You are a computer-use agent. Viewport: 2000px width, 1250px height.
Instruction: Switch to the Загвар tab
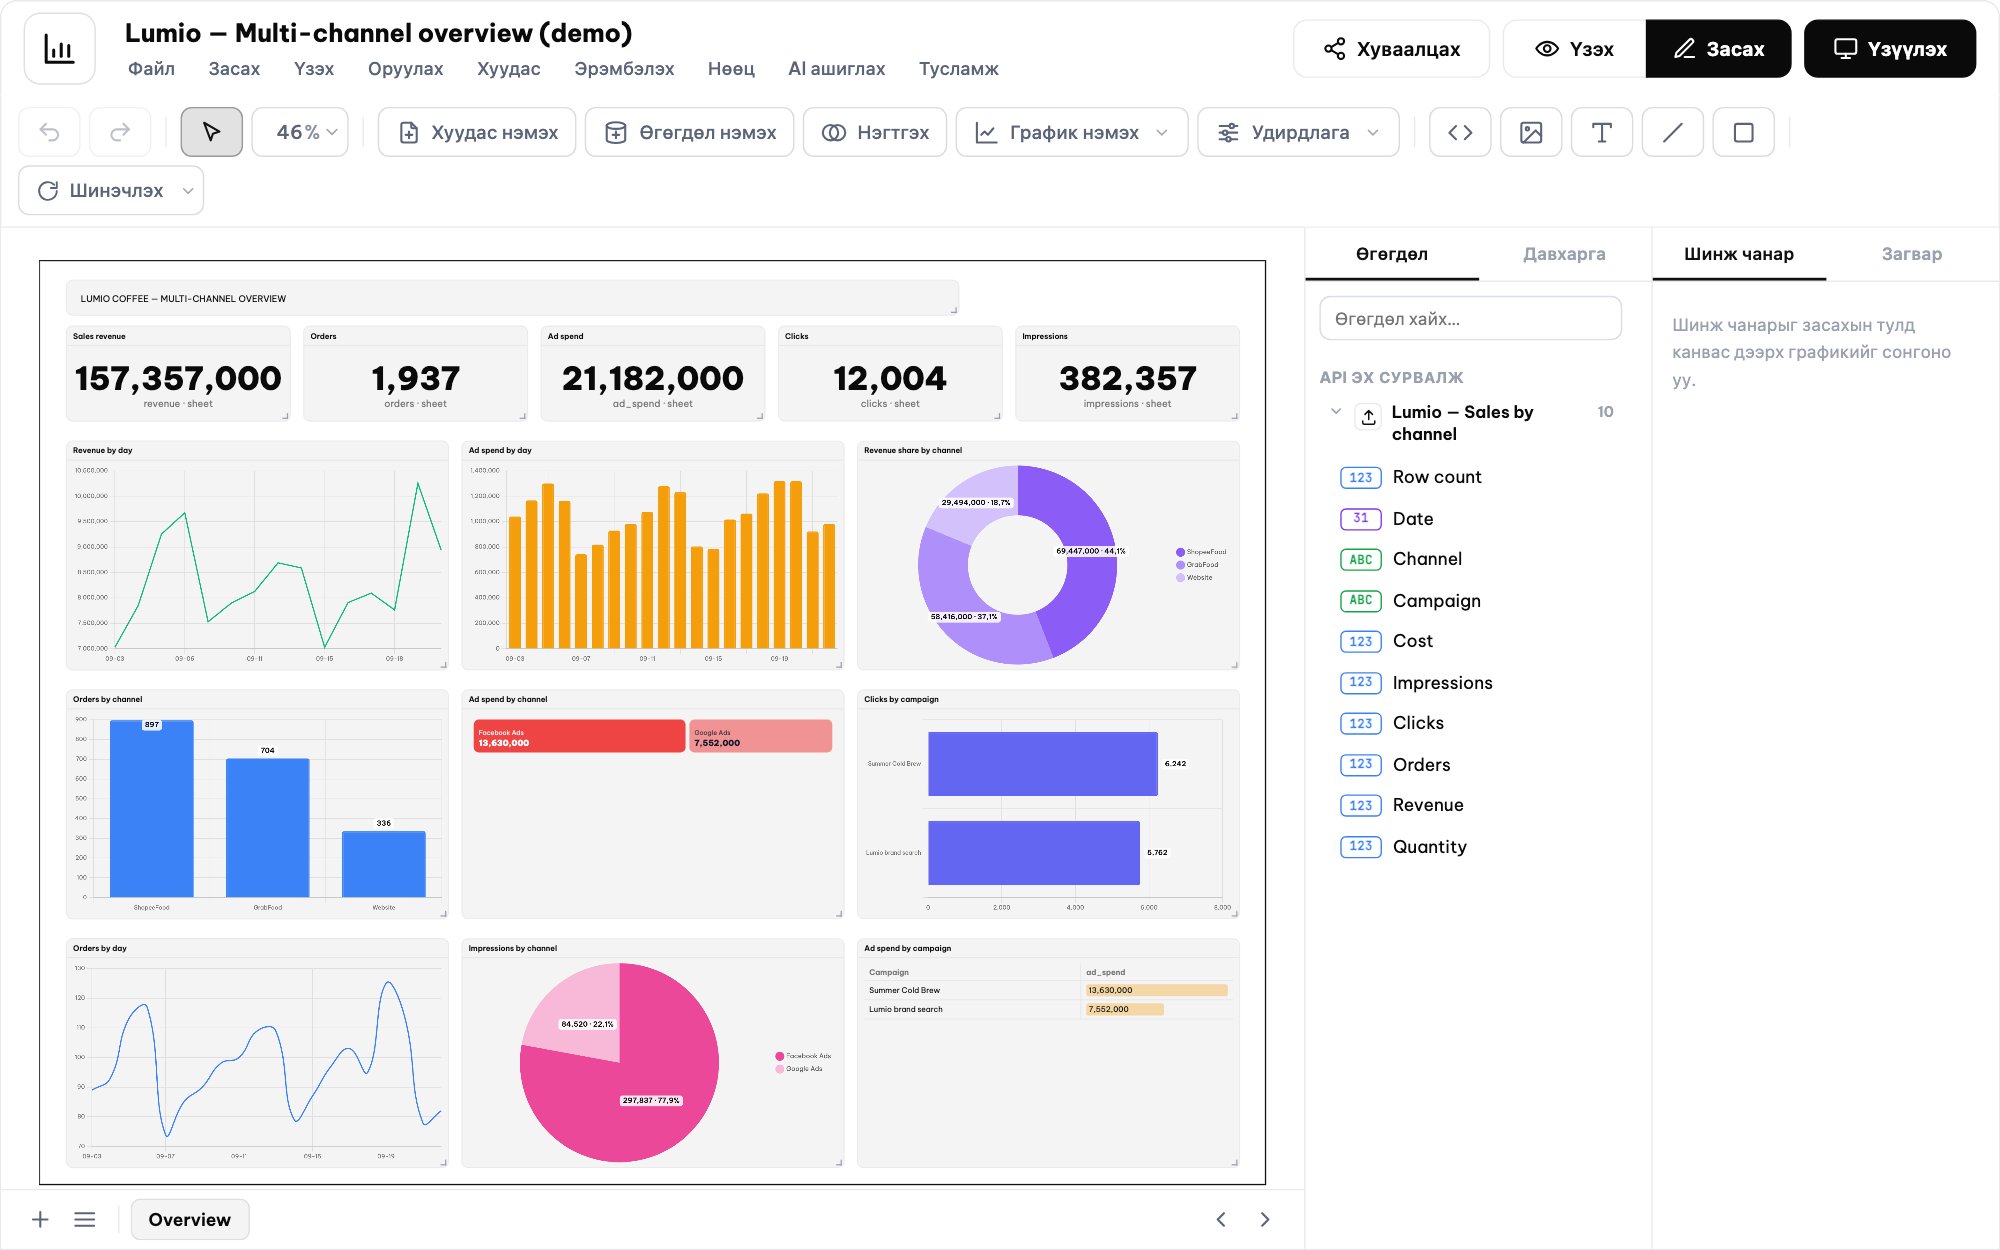click(1912, 254)
